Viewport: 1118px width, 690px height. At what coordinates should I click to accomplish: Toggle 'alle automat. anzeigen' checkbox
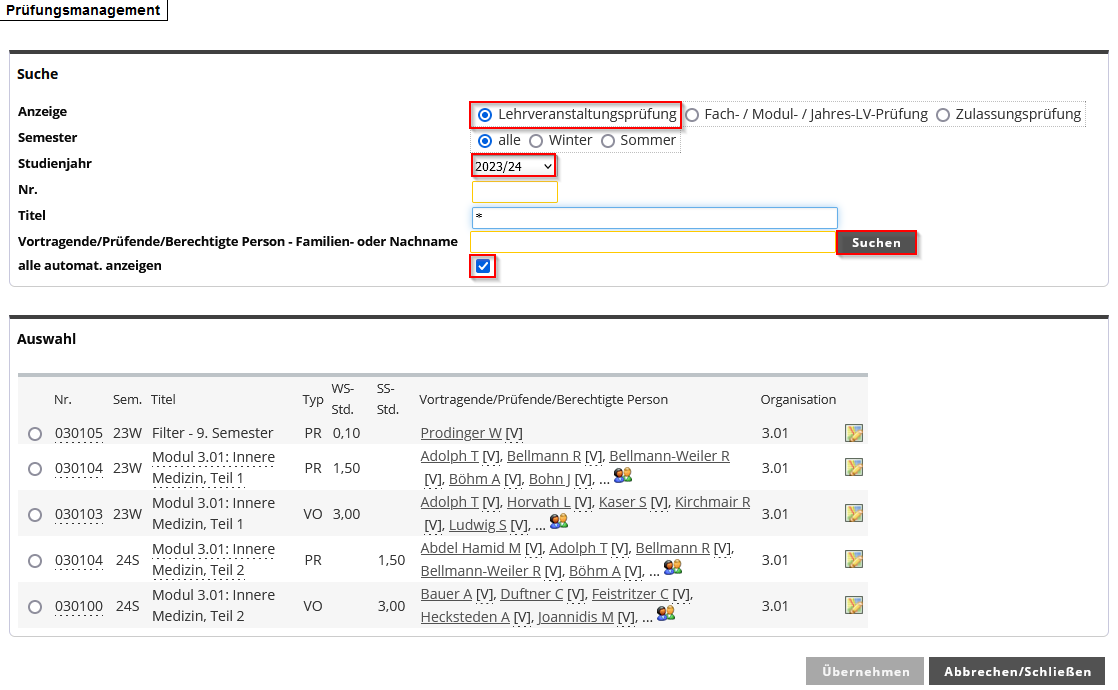click(483, 266)
